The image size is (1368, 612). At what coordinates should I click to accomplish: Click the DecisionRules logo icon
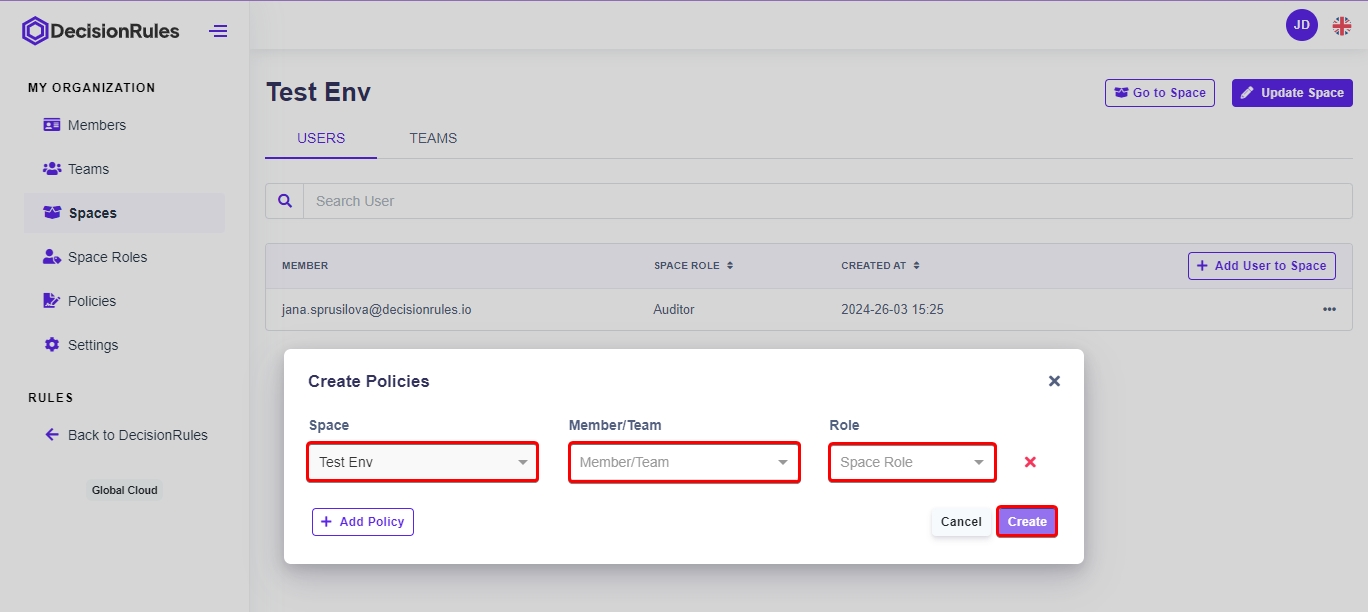point(35,31)
